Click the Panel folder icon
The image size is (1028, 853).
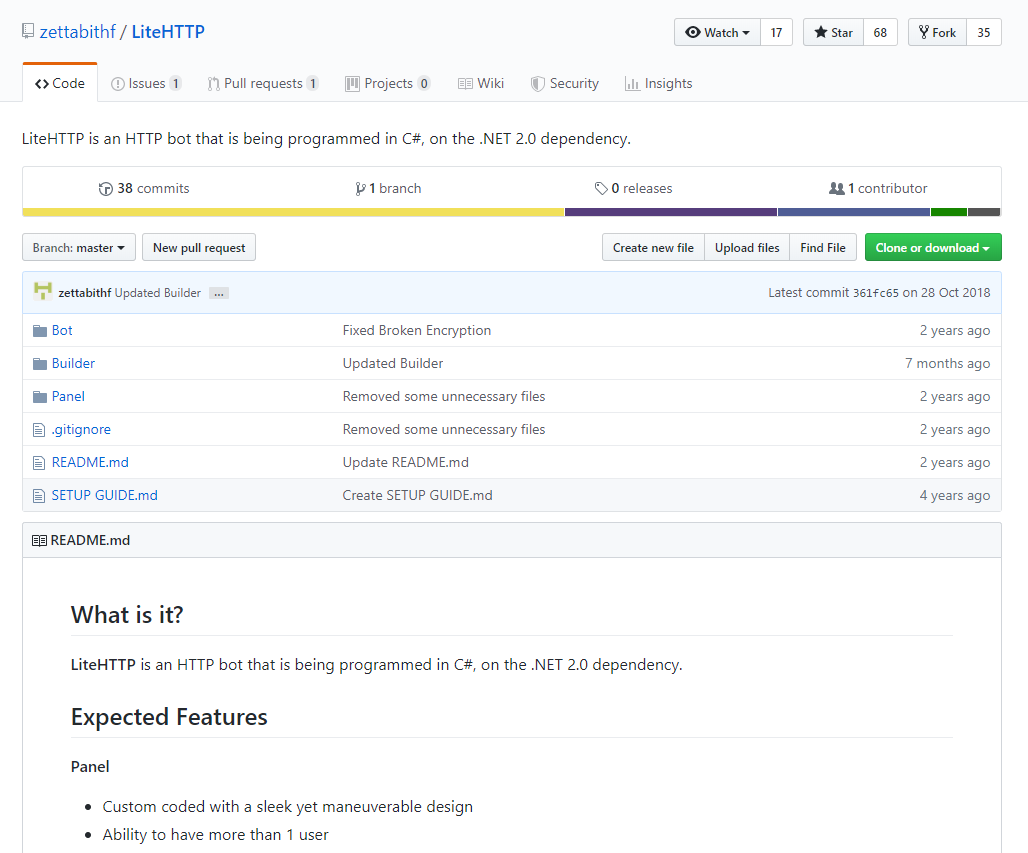click(x=40, y=397)
